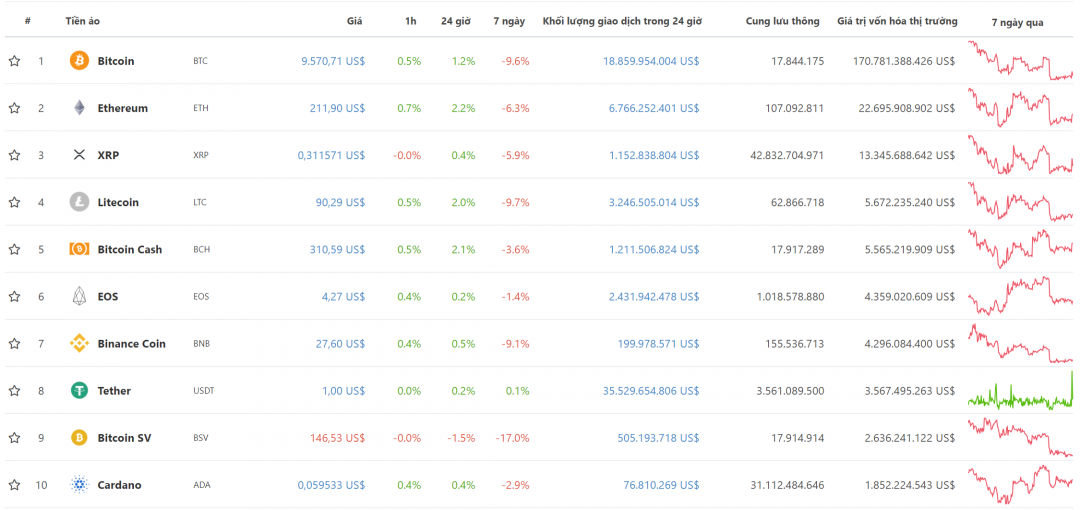The height and width of the screenshot is (510, 1080).
Task: Open Bitcoin's 7-day sparkline chart
Action: (x=1020, y=61)
